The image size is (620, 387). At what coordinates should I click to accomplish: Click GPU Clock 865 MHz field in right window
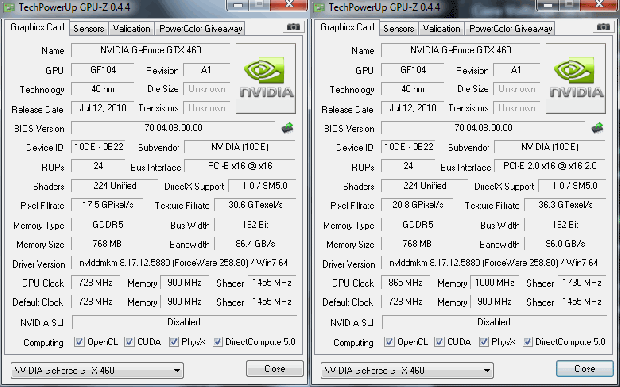coord(405,283)
